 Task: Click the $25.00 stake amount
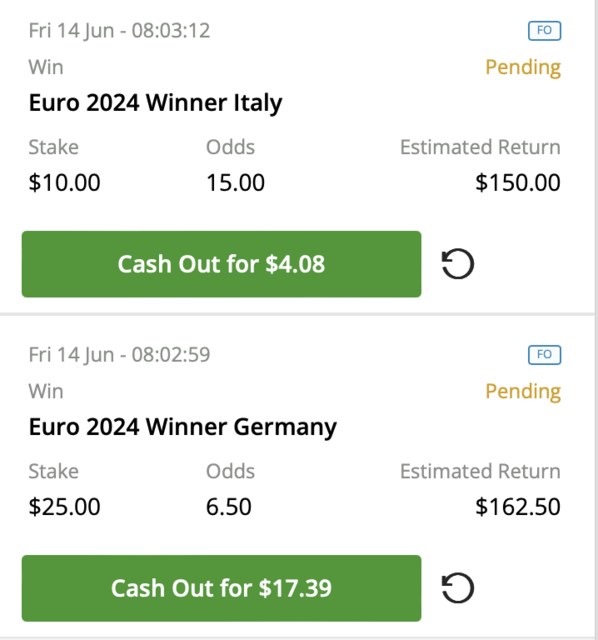64,507
